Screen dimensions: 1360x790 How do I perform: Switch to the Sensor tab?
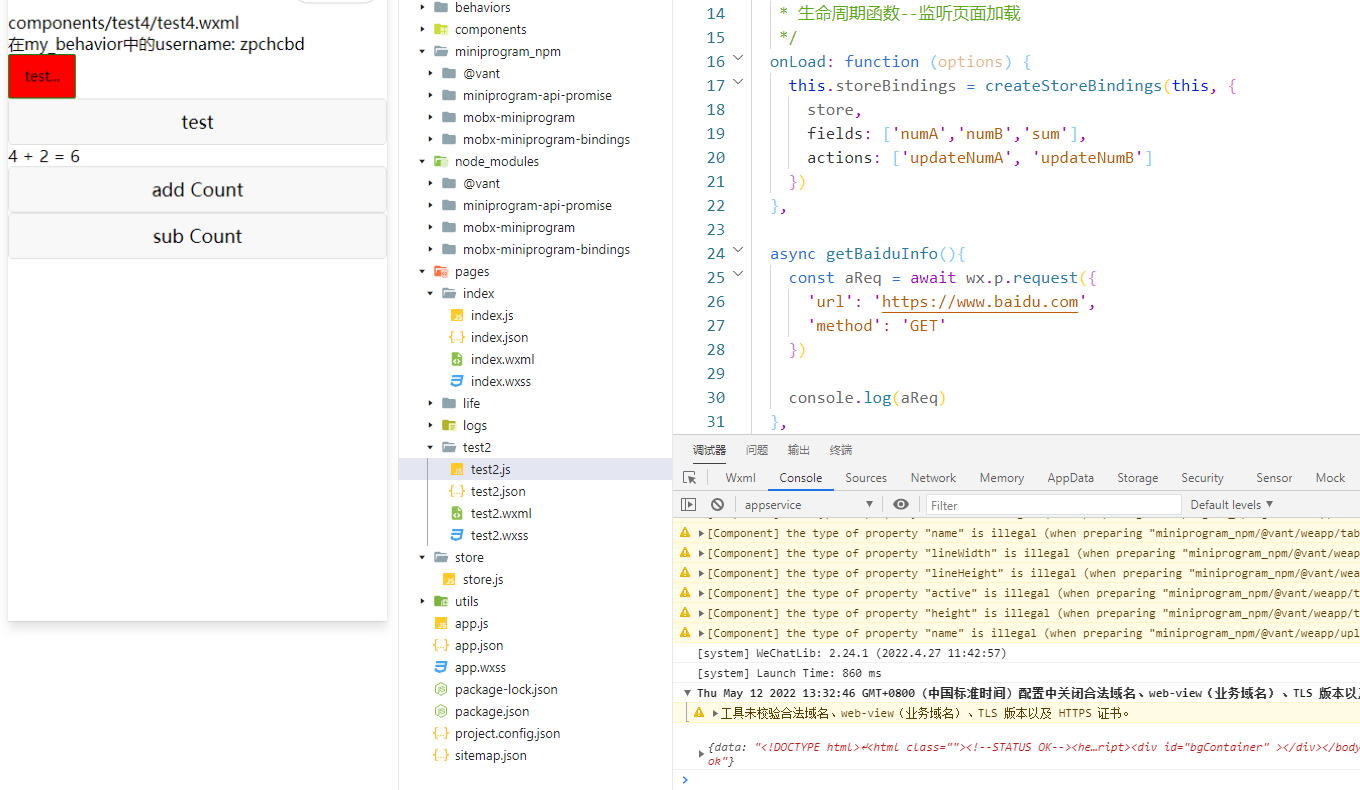point(1274,478)
